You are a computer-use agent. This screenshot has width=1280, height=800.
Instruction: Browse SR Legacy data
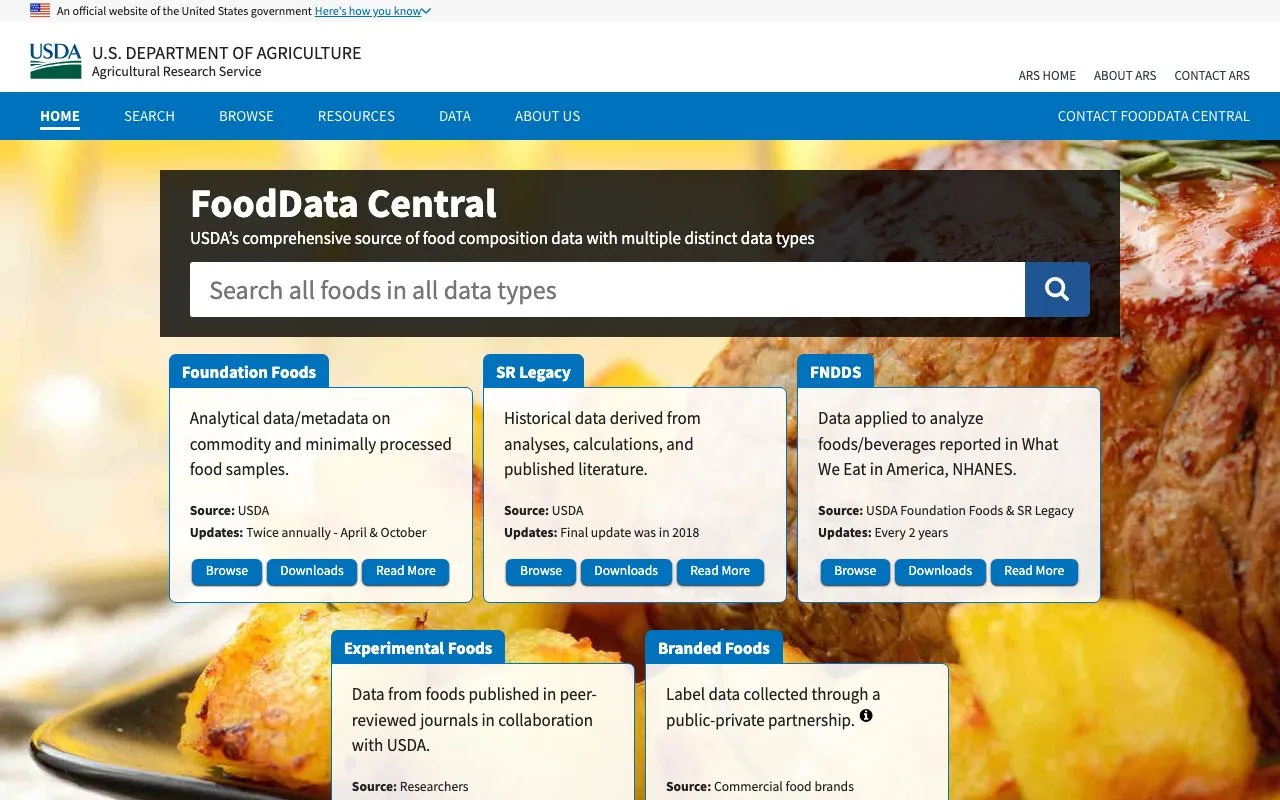point(541,571)
